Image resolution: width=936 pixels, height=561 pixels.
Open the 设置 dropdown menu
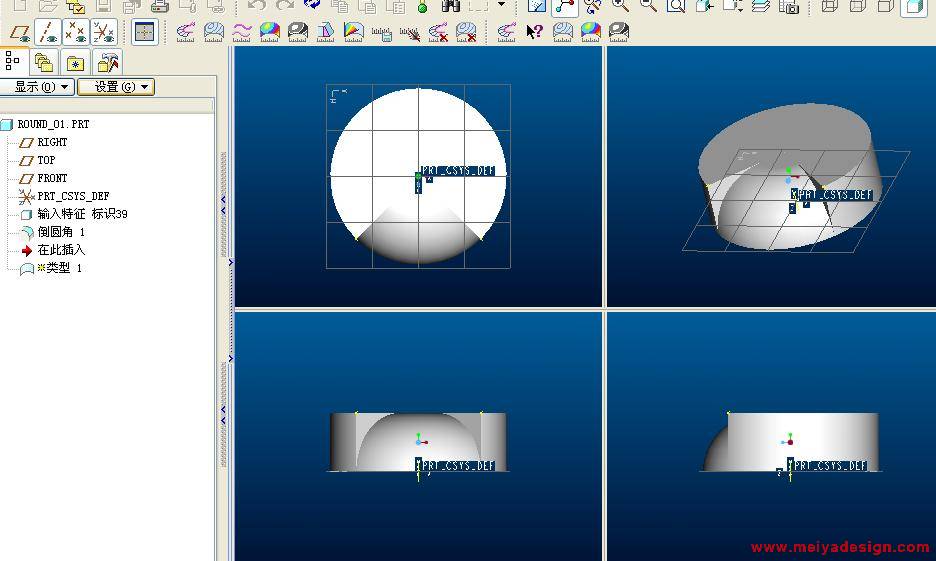[115, 87]
